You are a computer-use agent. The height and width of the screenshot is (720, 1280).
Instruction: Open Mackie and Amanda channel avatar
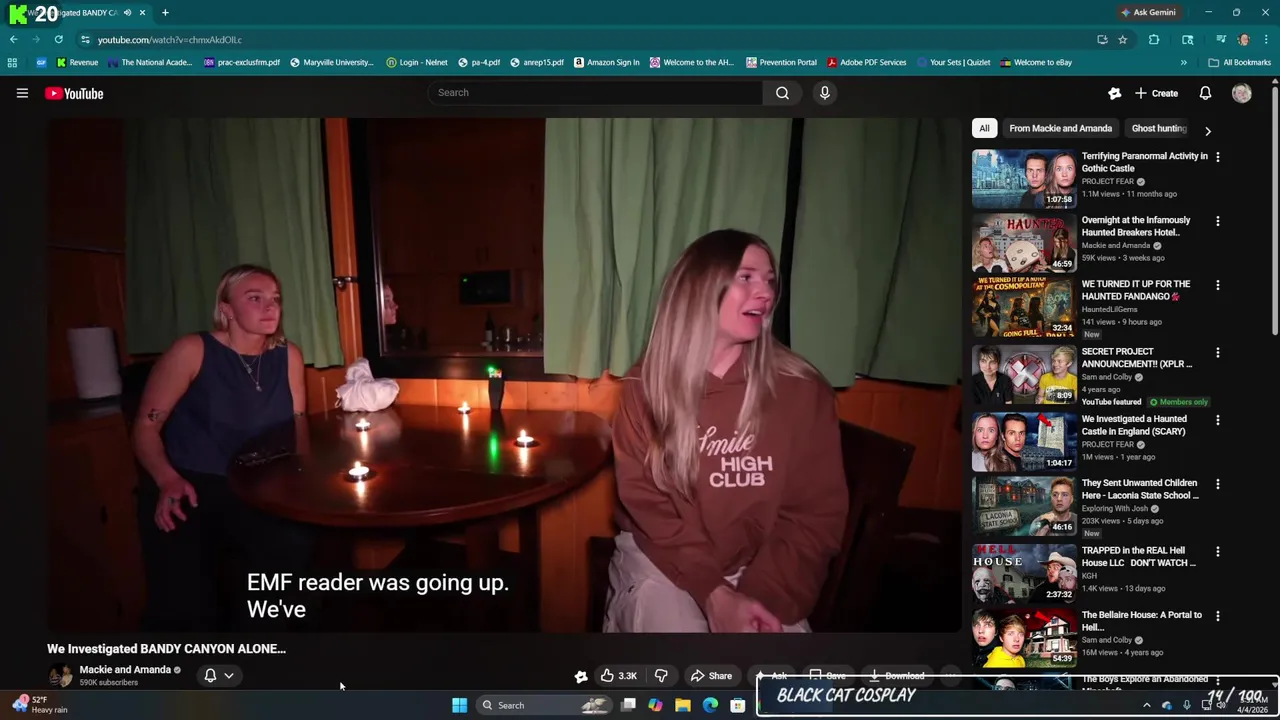[x=61, y=676]
